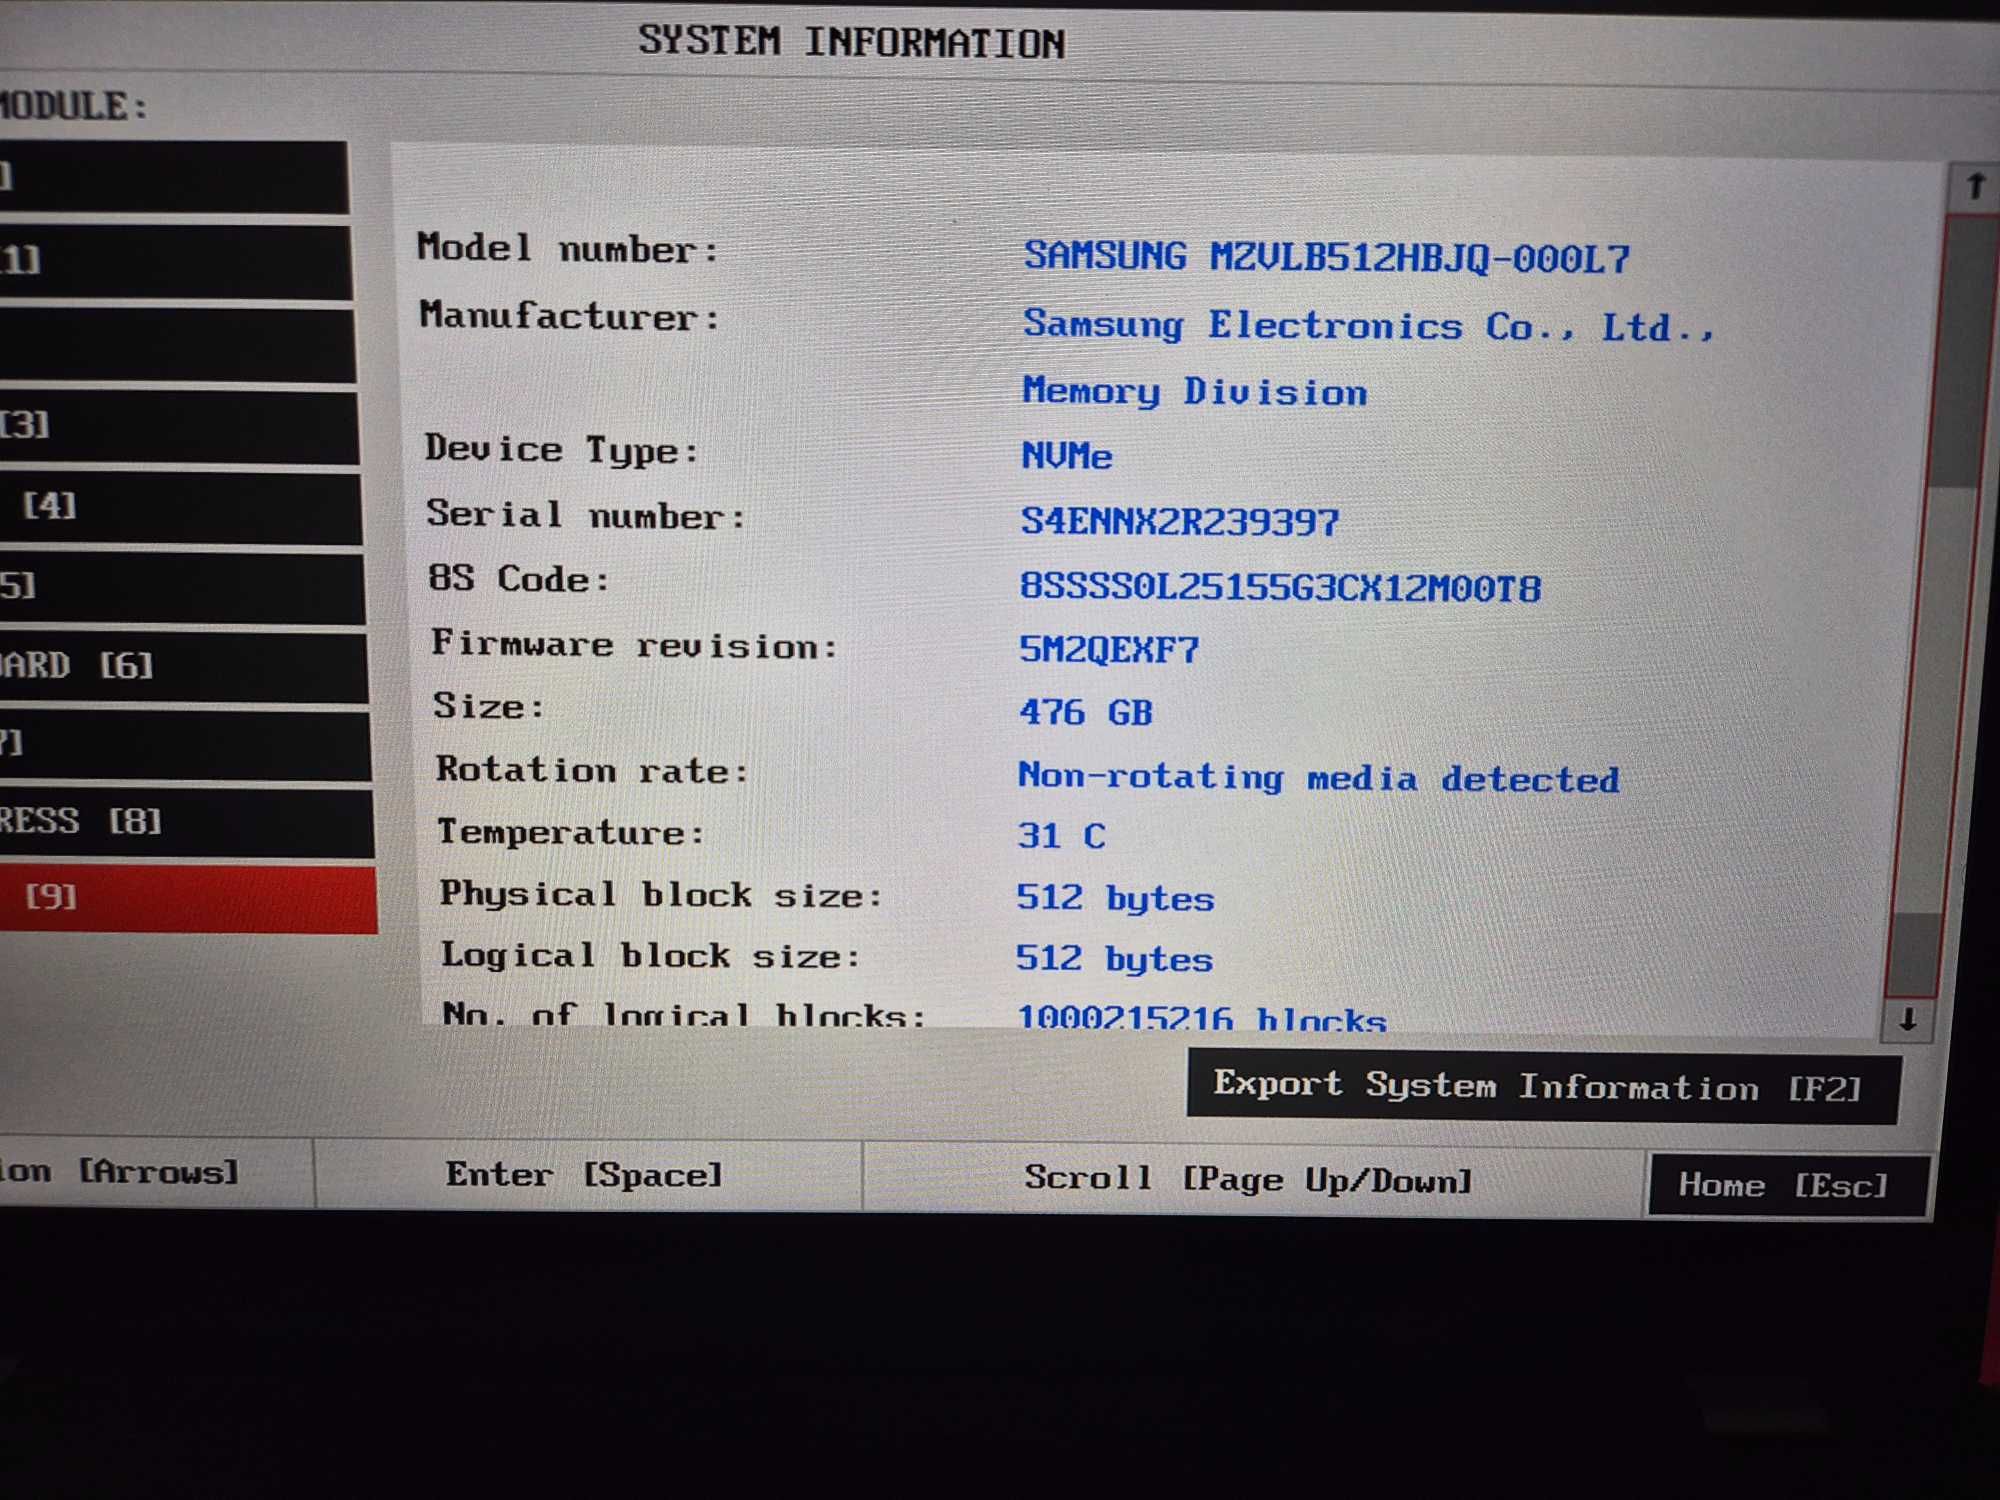Select the highlighted red module [9]

point(188,899)
